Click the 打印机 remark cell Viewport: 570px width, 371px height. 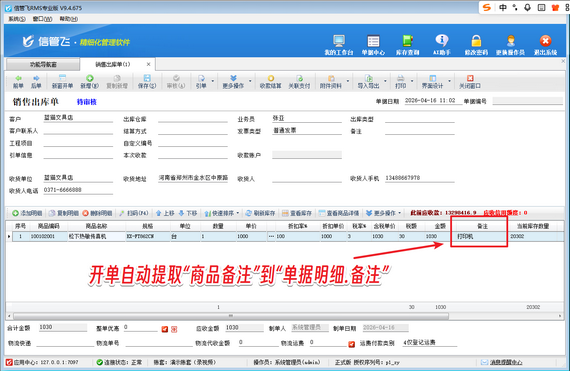pyautogui.click(x=482, y=236)
